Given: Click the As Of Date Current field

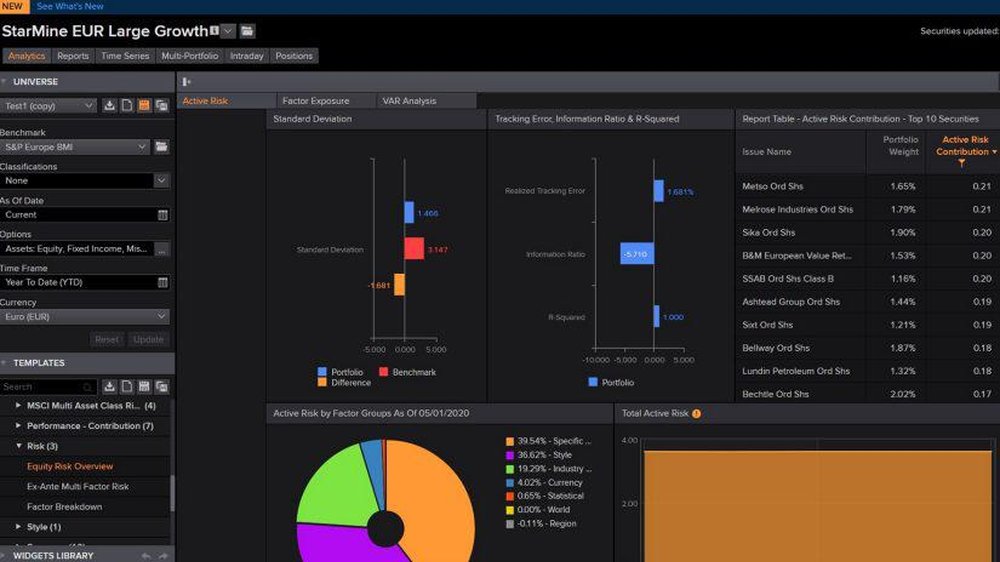Looking at the screenshot, I should click(x=84, y=215).
